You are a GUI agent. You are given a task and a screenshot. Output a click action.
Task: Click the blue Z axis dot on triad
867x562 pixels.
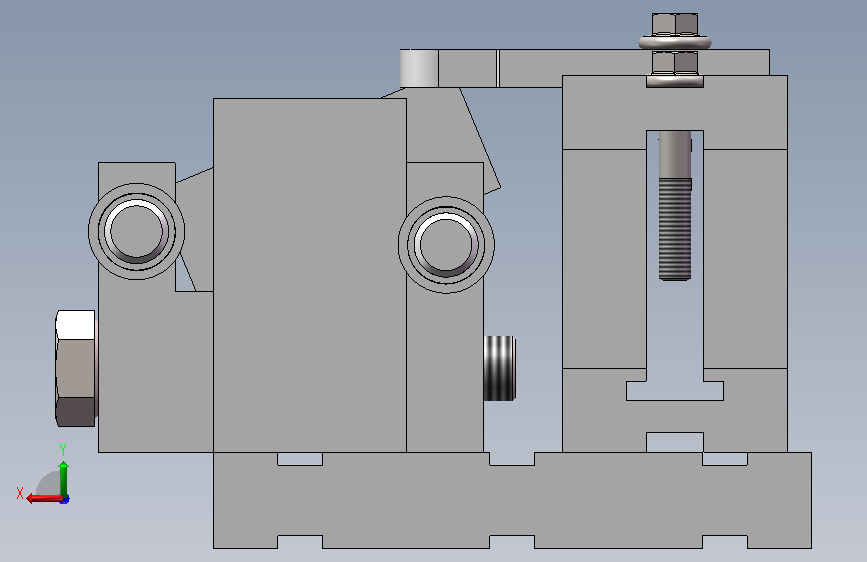click(x=65, y=500)
